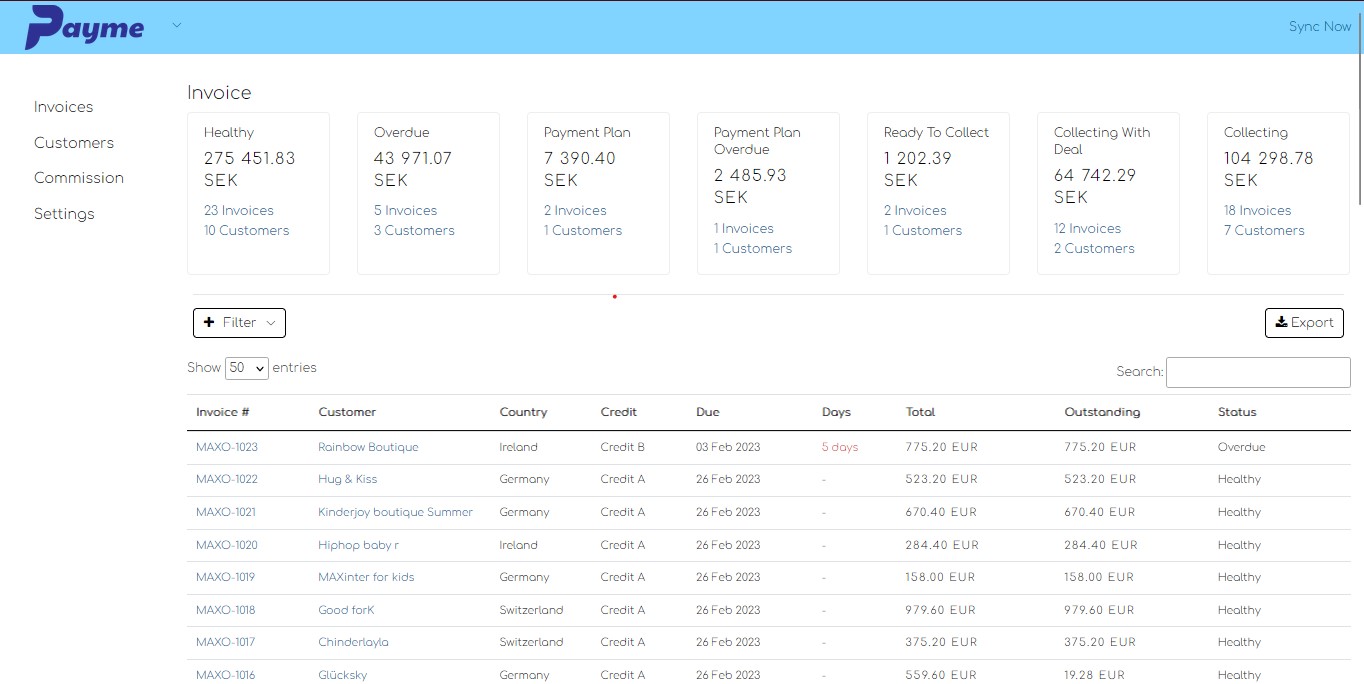
Task: Focus the Search input field
Action: point(1257,372)
